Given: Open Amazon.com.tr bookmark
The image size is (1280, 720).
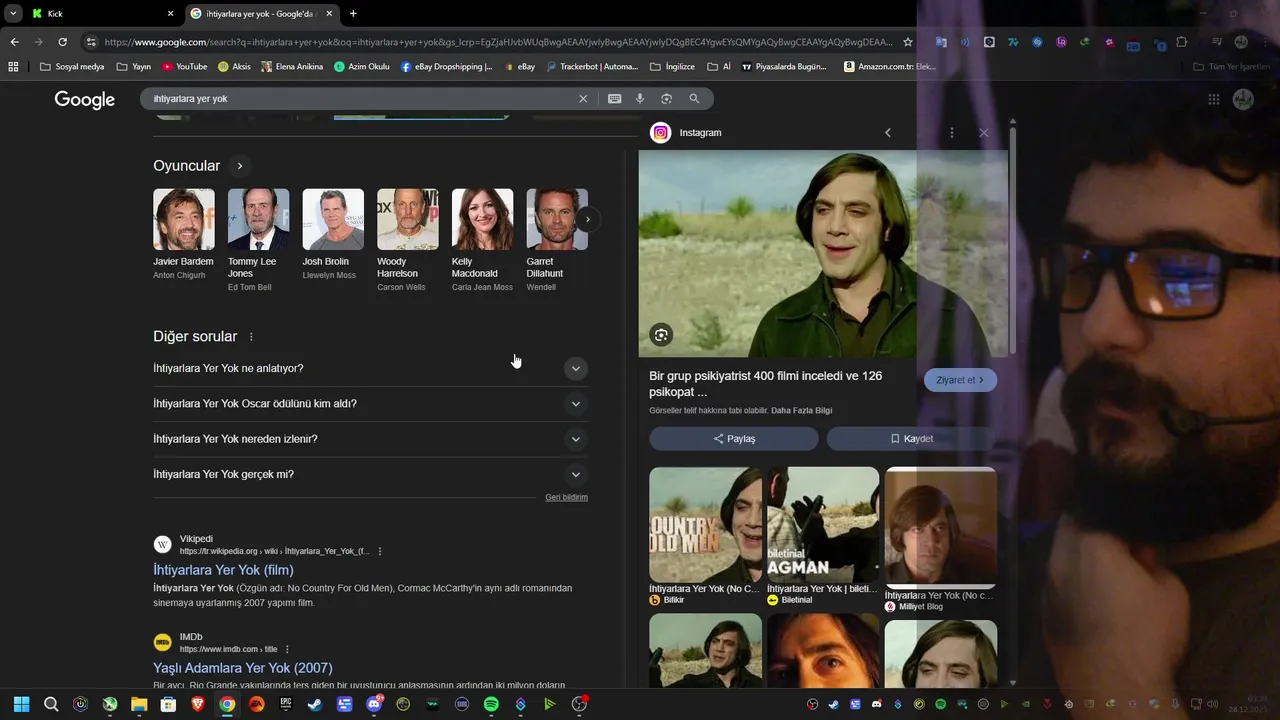Looking at the screenshot, I should [x=890, y=67].
